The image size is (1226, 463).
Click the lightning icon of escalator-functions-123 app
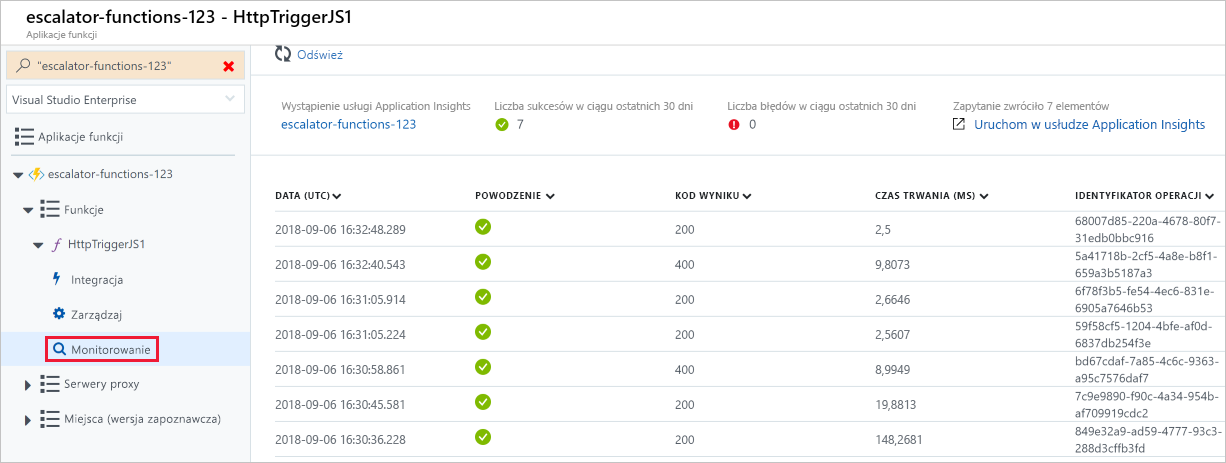[37, 174]
